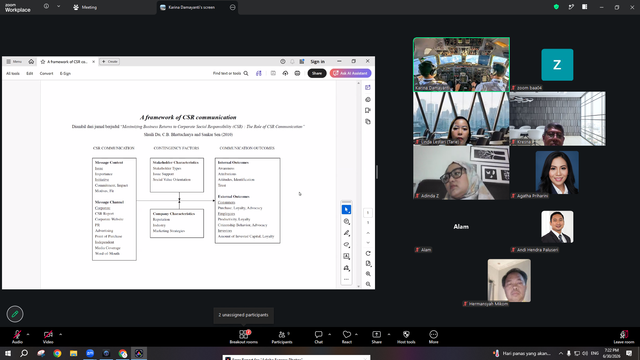Expand reactions arrow beside React

[356, 334]
